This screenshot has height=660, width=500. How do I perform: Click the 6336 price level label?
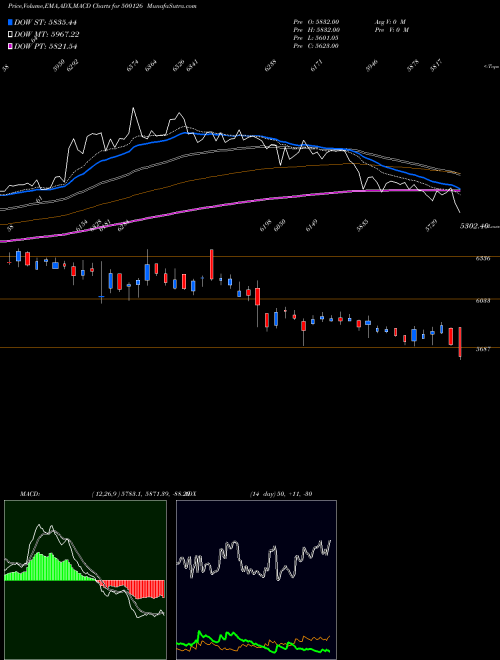click(x=483, y=259)
